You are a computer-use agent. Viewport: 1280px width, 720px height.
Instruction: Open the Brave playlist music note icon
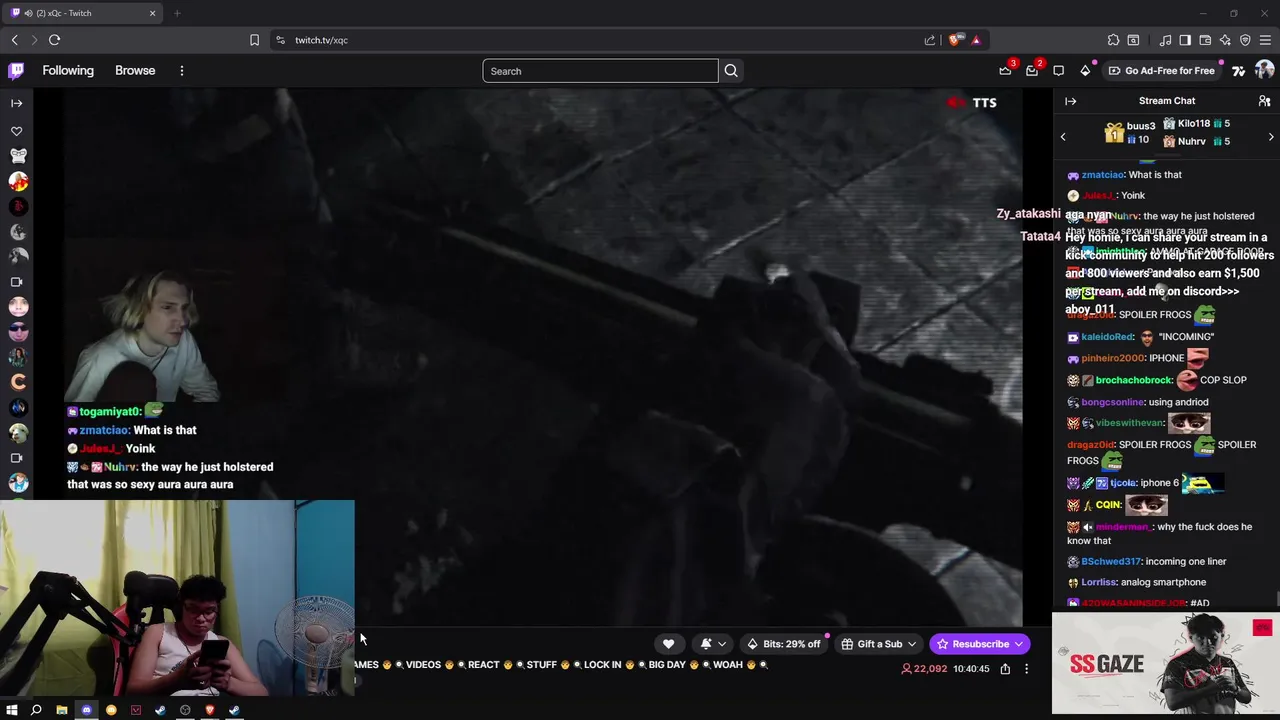1165,40
